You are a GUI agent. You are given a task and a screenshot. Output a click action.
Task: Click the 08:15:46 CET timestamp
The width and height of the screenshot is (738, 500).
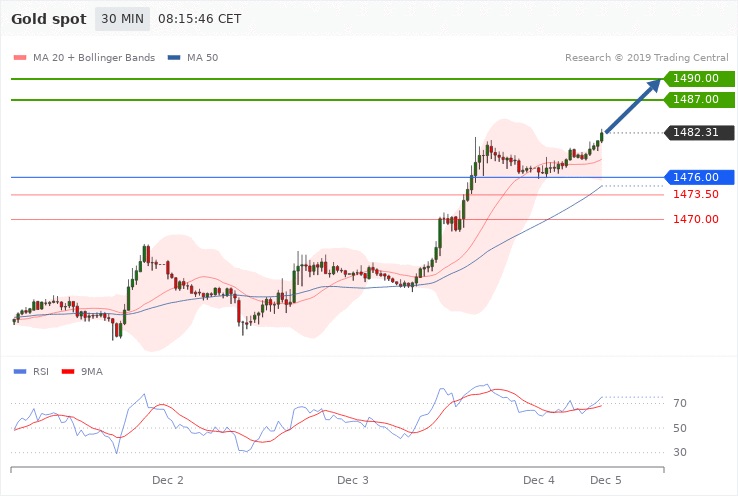(x=200, y=19)
